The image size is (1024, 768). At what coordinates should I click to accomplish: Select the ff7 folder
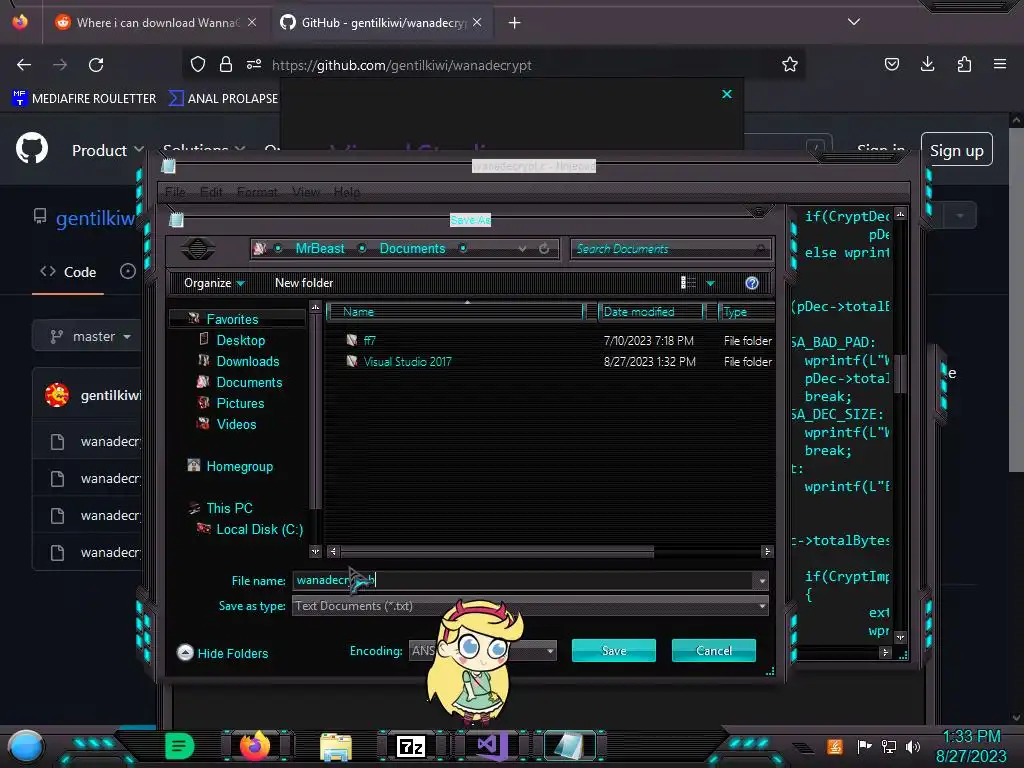tap(370, 340)
